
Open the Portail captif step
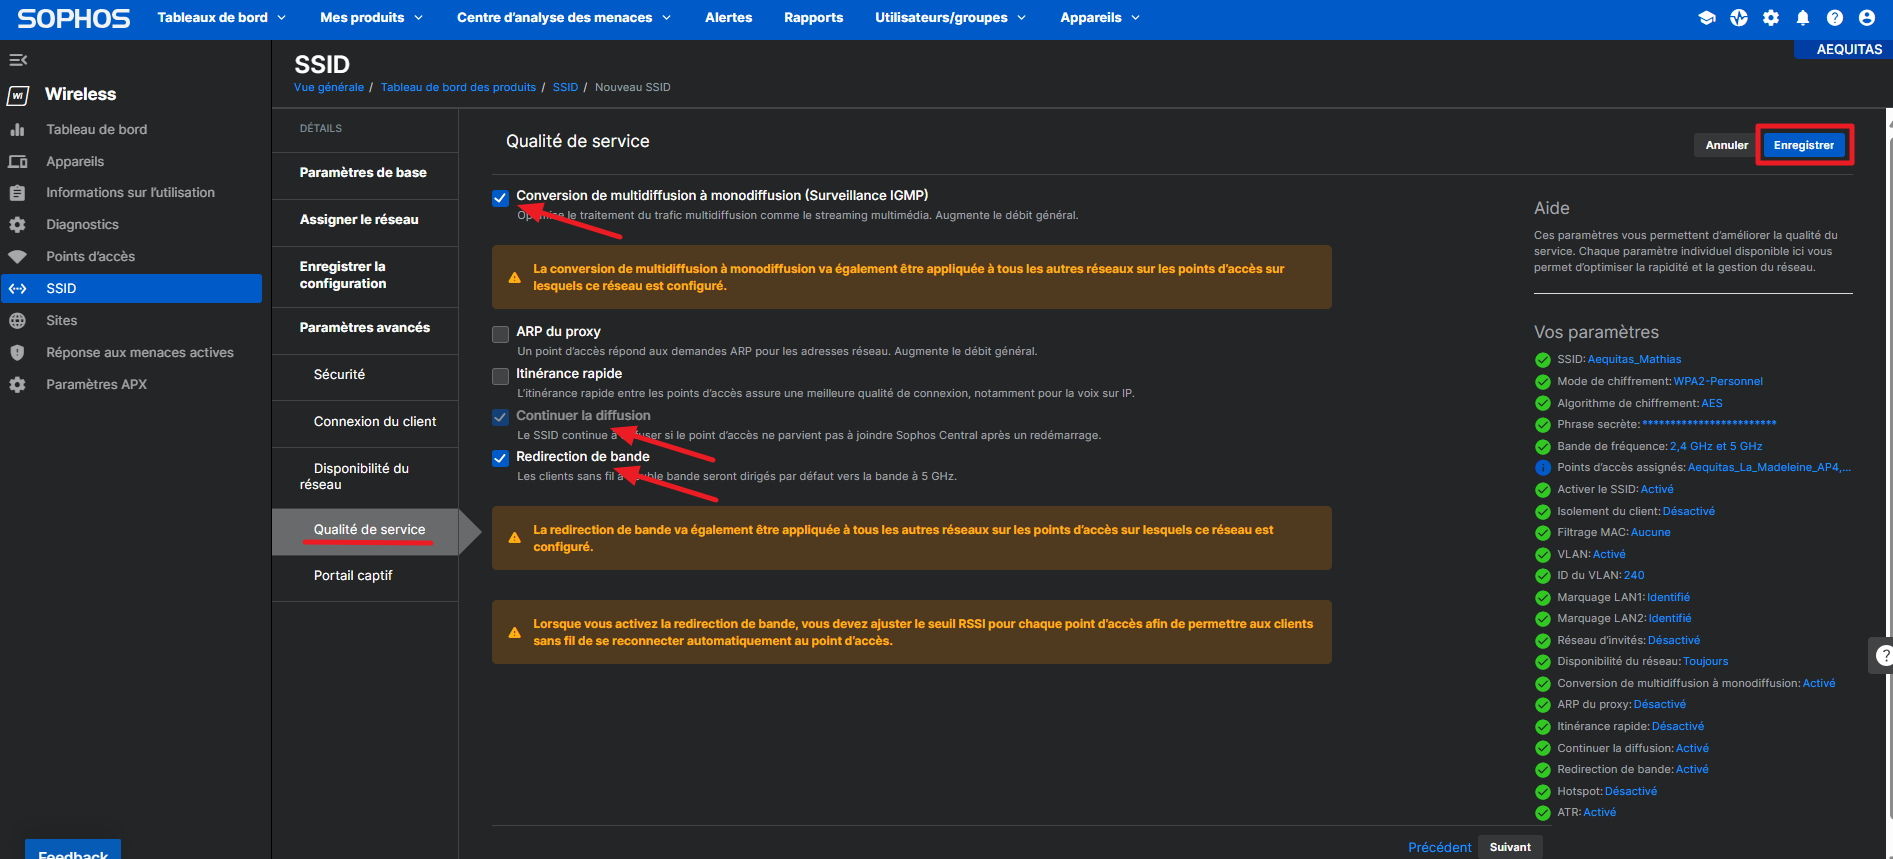[x=364, y=576]
